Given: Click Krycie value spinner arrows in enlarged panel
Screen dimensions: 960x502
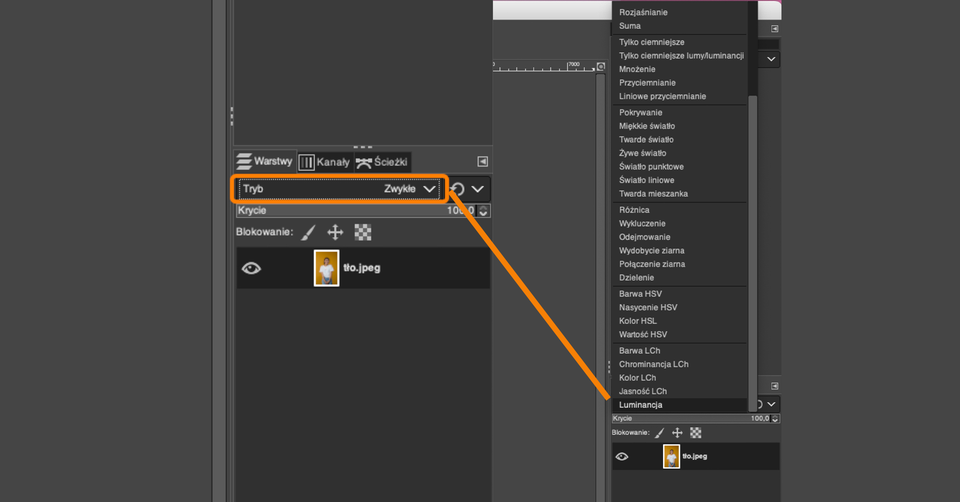Looking at the screenshot, I should tap(484, 211).
